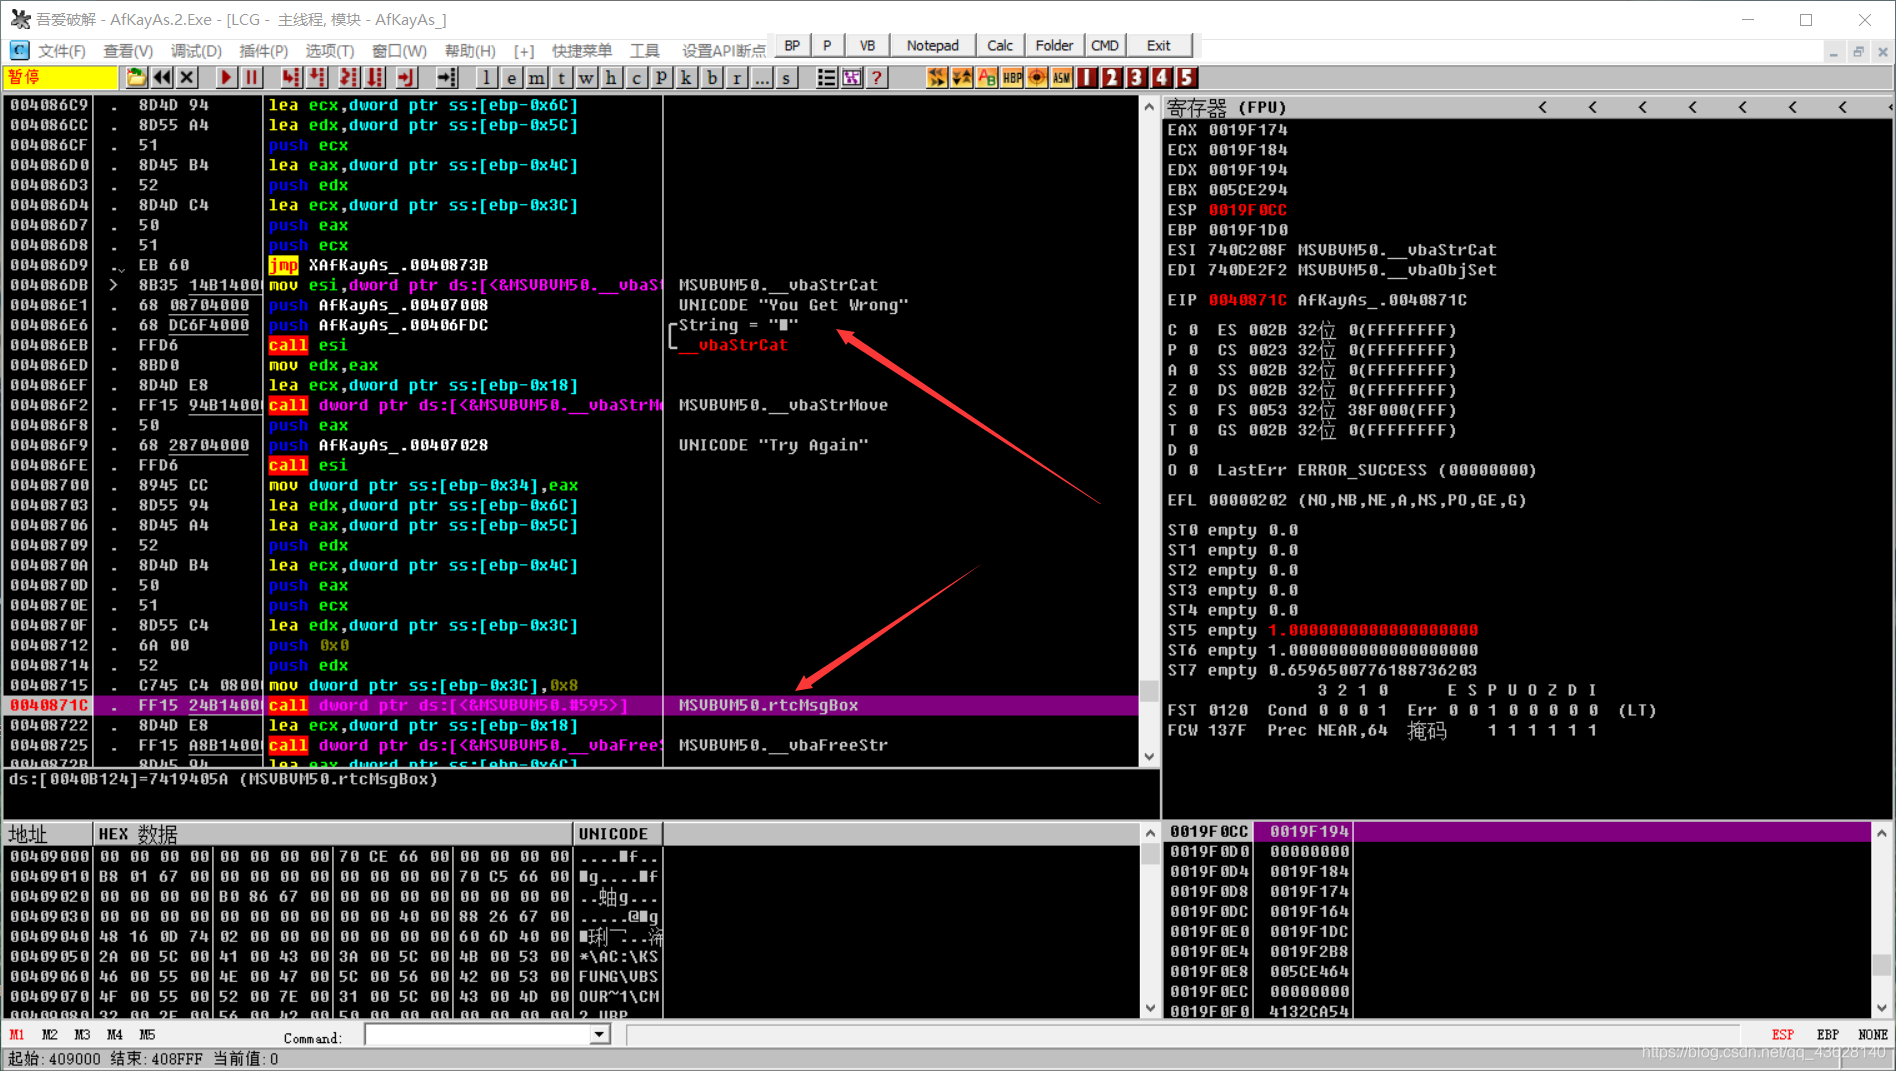Viewport: 1896px width, 1071px height.
Task: Open the 快捷菜单 menu
Action: point(582,50)
